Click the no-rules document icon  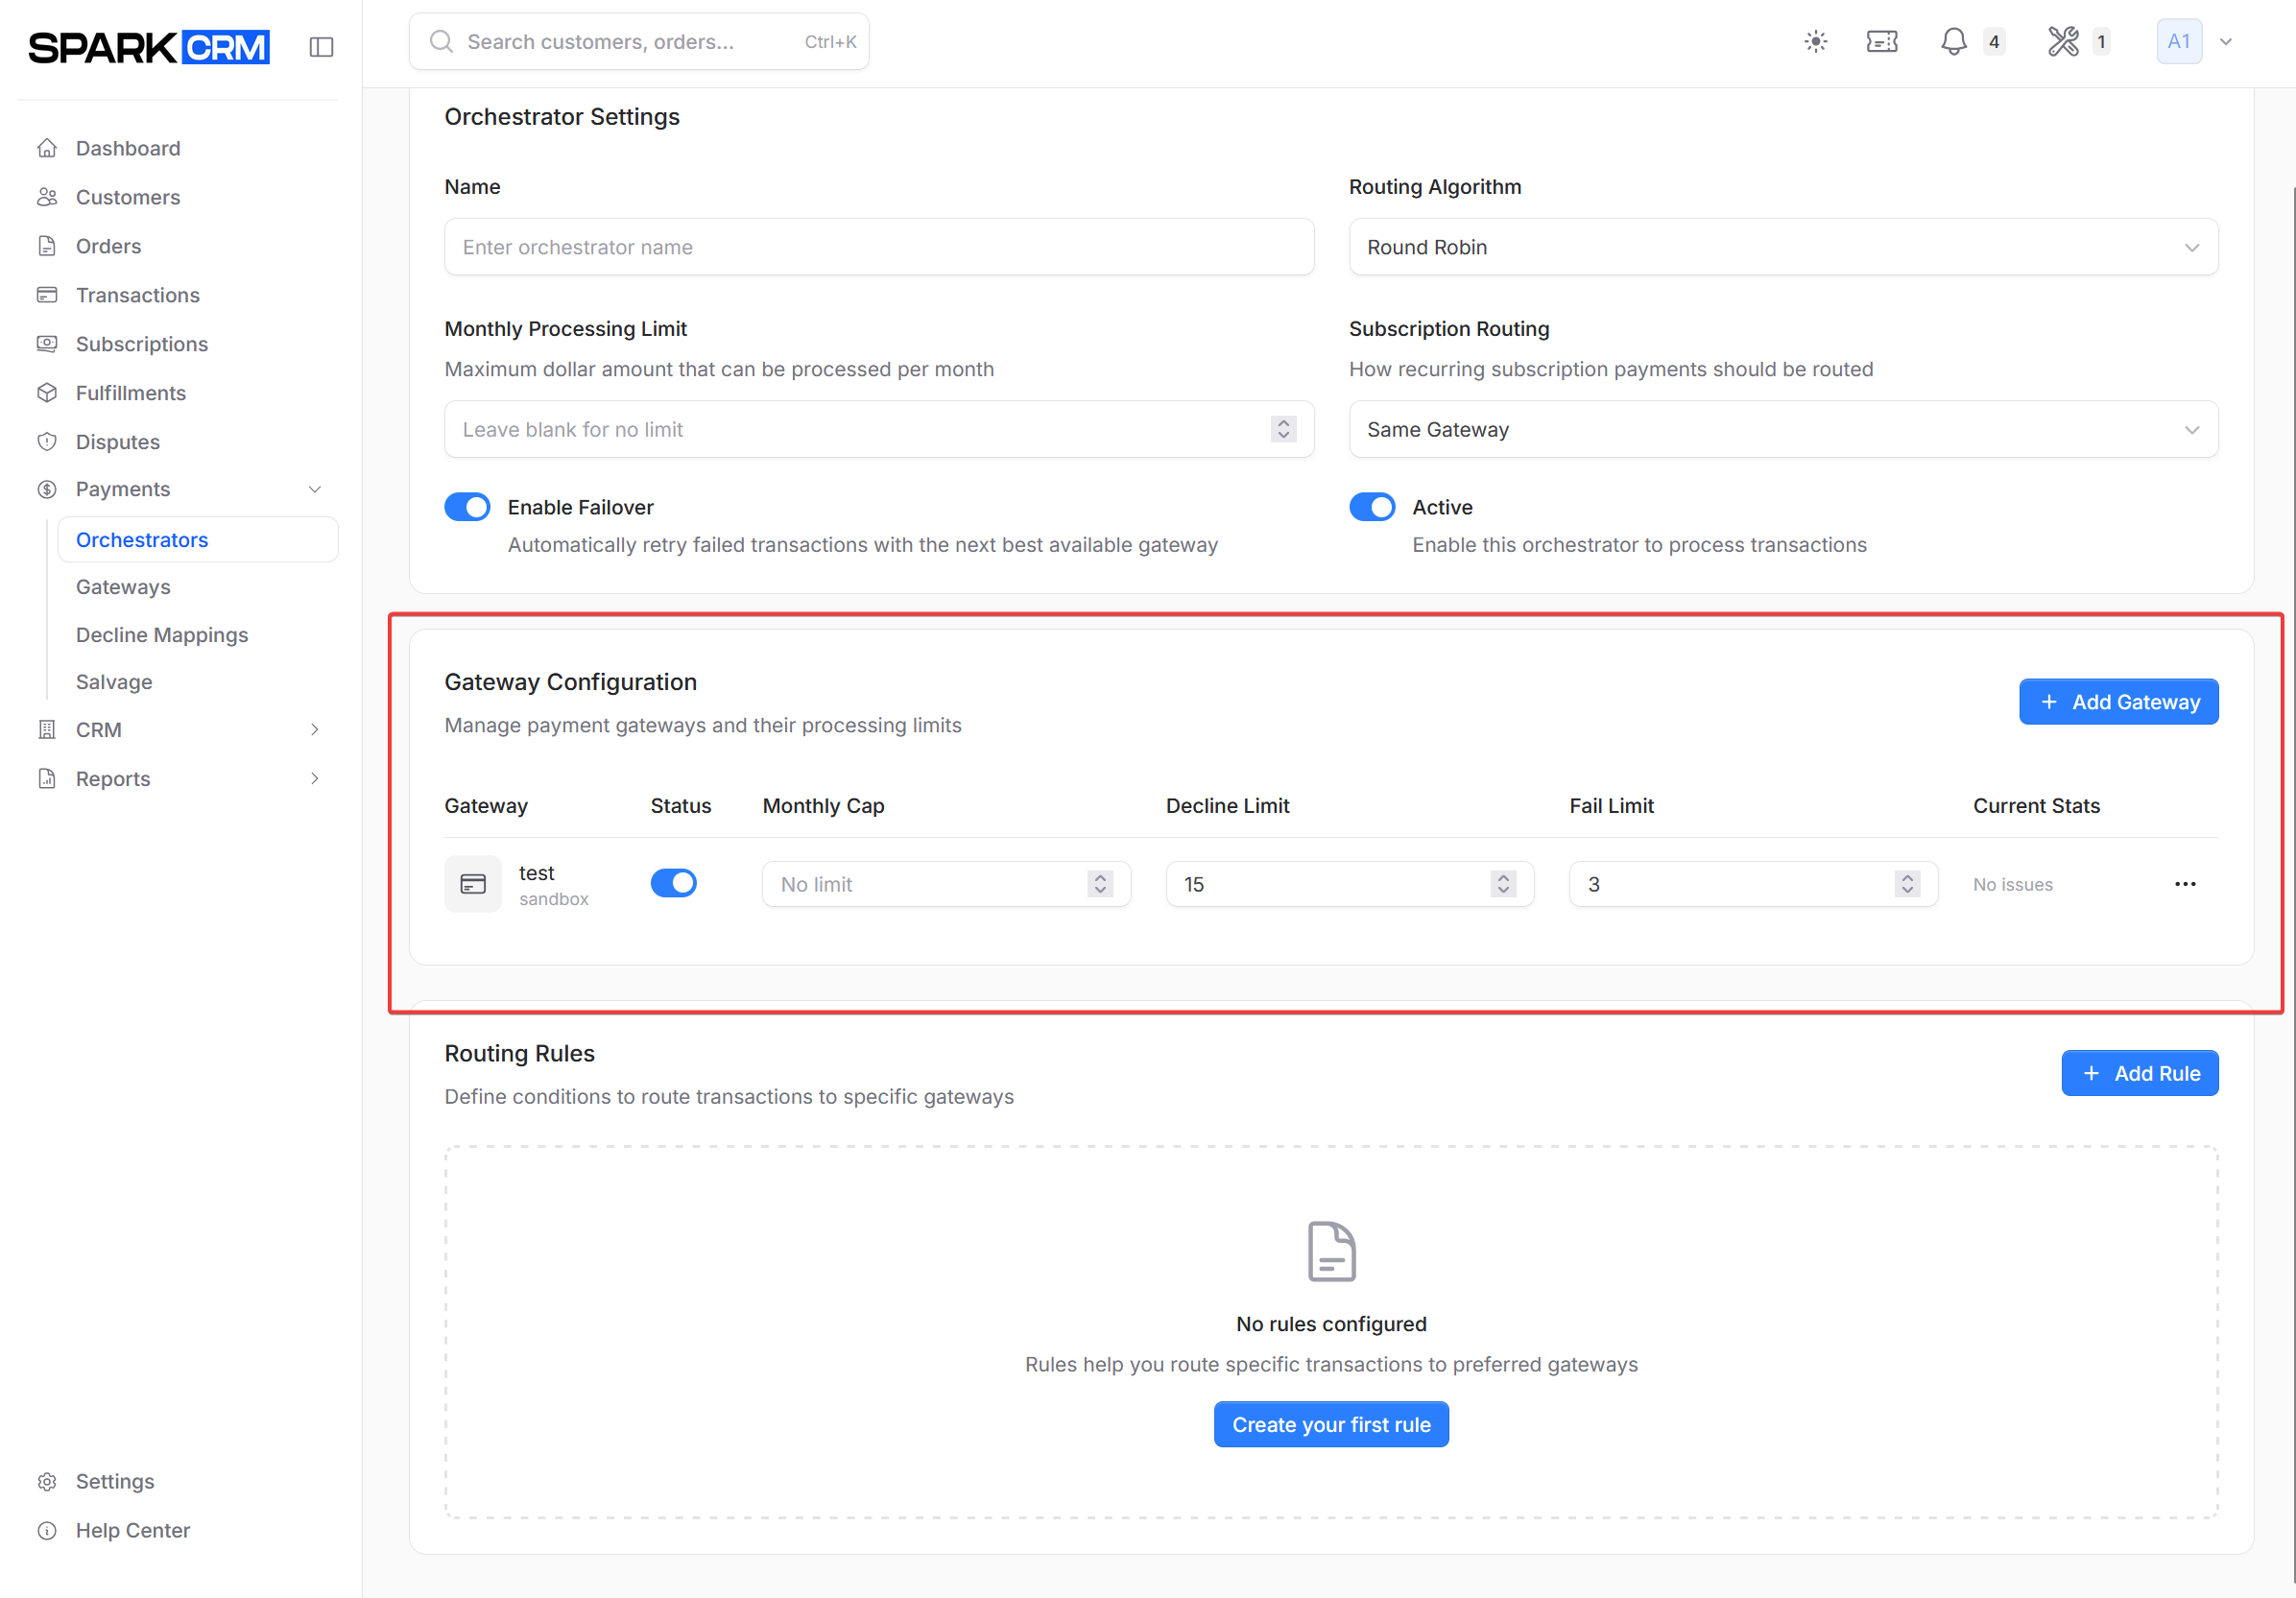(x=1331, y=1251)
